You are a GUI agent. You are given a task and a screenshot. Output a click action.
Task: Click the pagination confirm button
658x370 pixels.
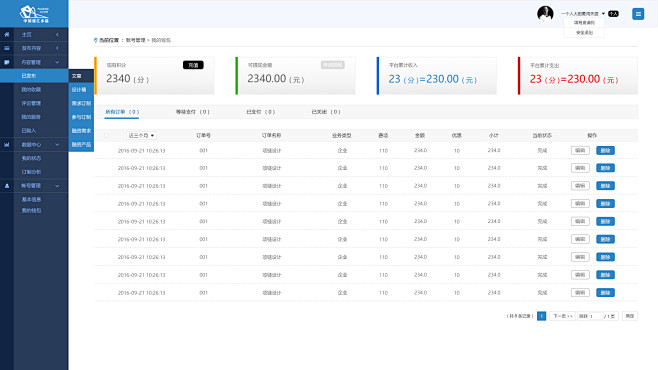[x=629, y=316]
